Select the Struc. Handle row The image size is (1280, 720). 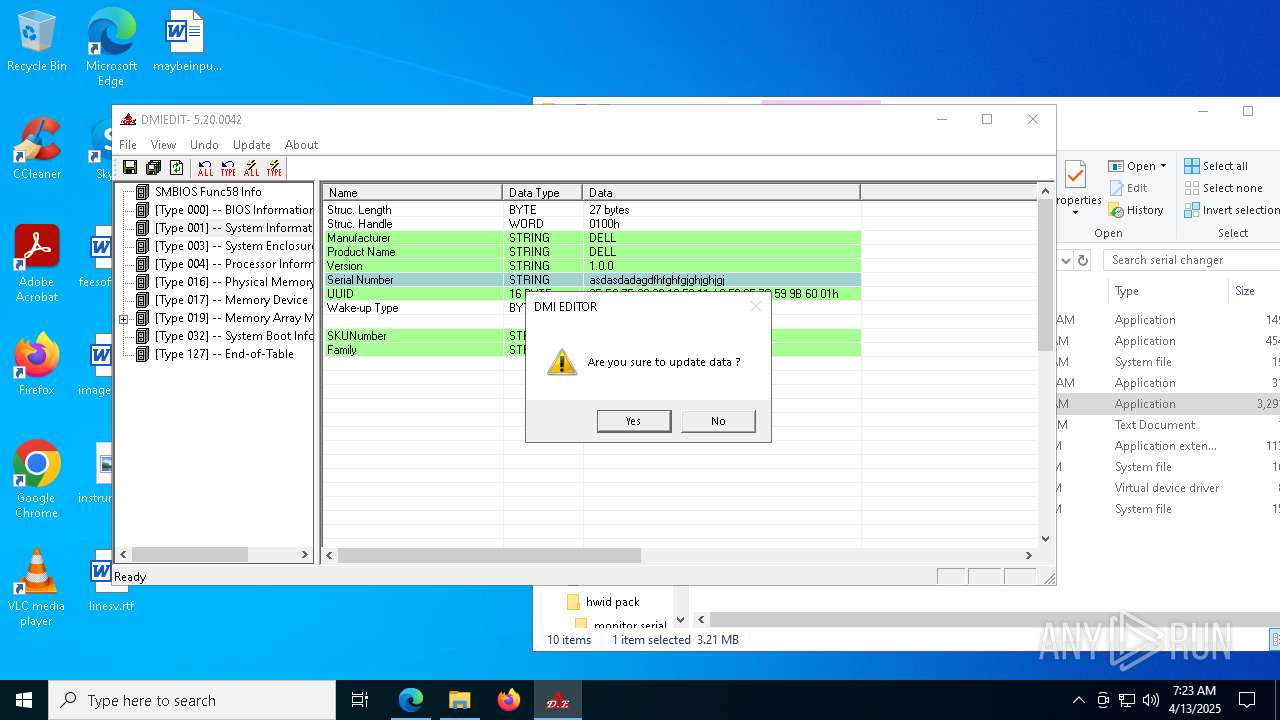coord(592,224)
